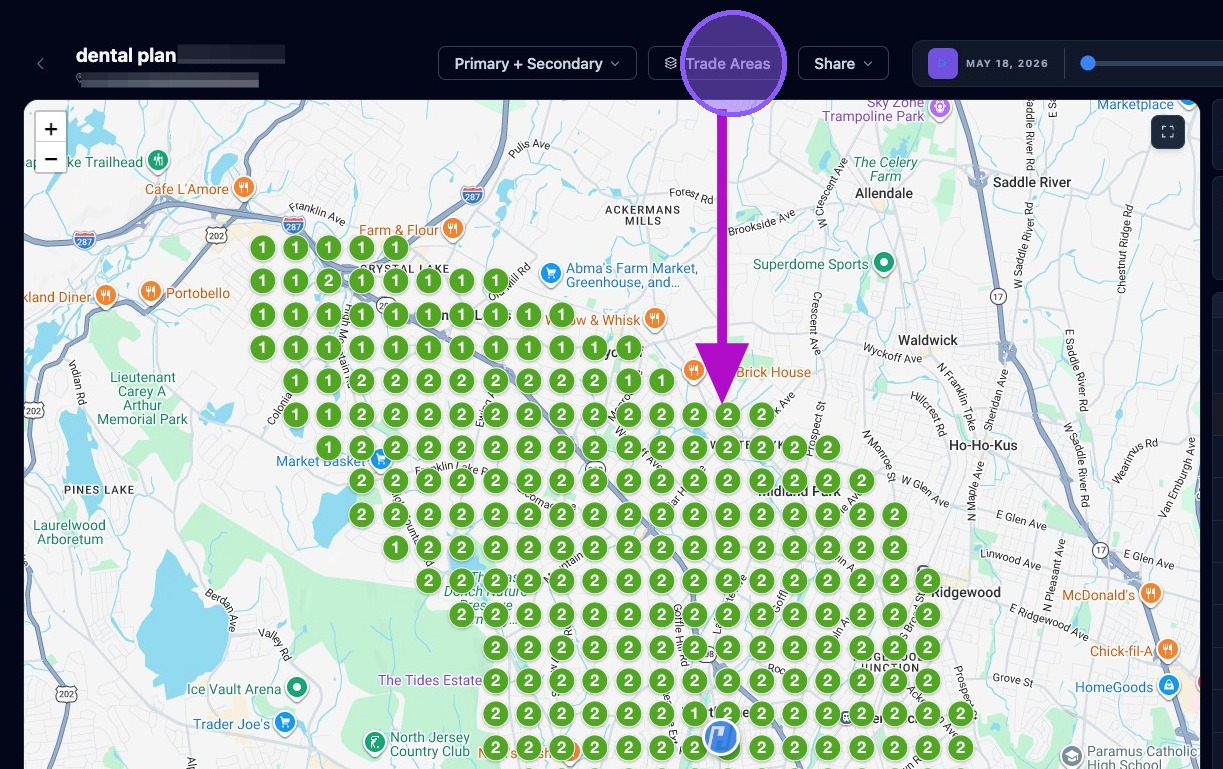The height and width of the screenshot is (769, 1223).
Task: Select the Chick-fil-A restaurant pin
Action: [1166, 650]
